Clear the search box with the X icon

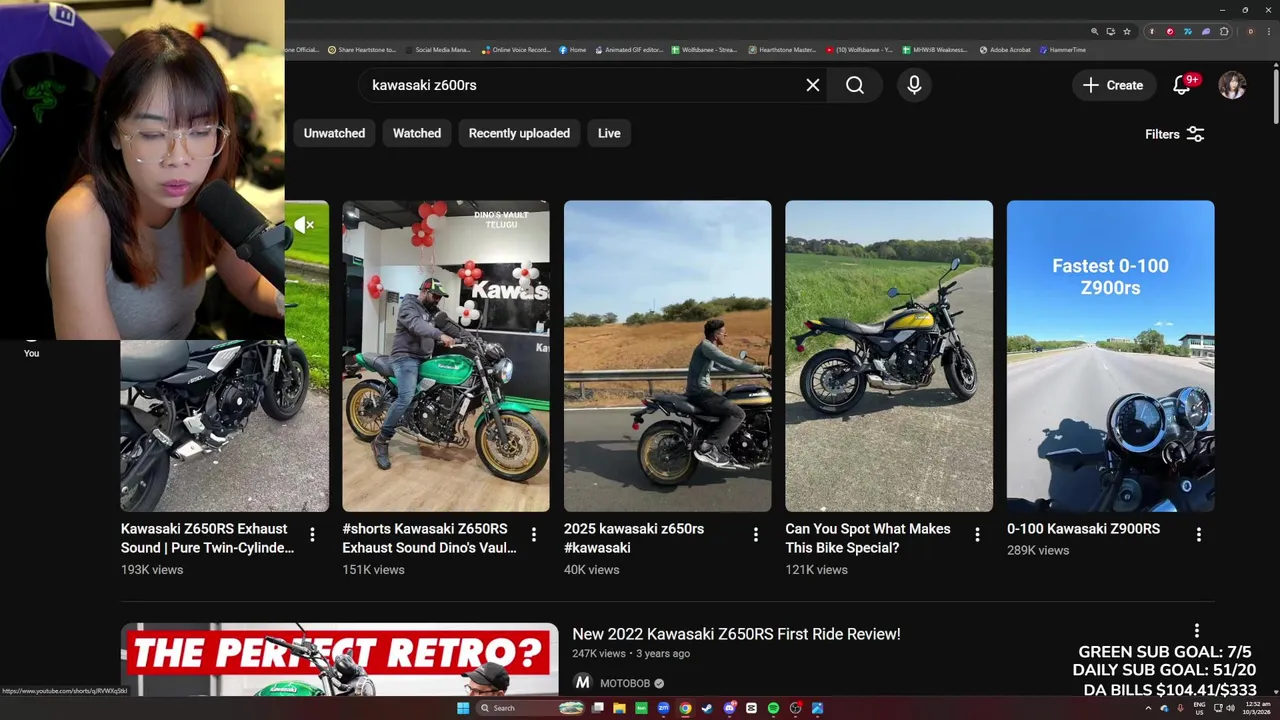click(813, 85)
